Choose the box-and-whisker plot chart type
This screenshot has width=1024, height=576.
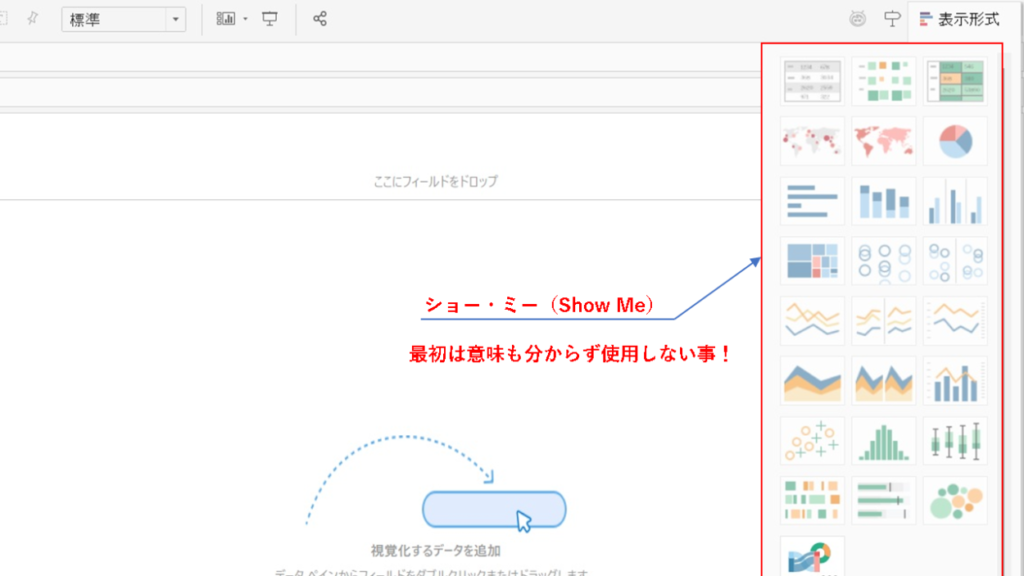pyautogui.click(x=955, y=441)
